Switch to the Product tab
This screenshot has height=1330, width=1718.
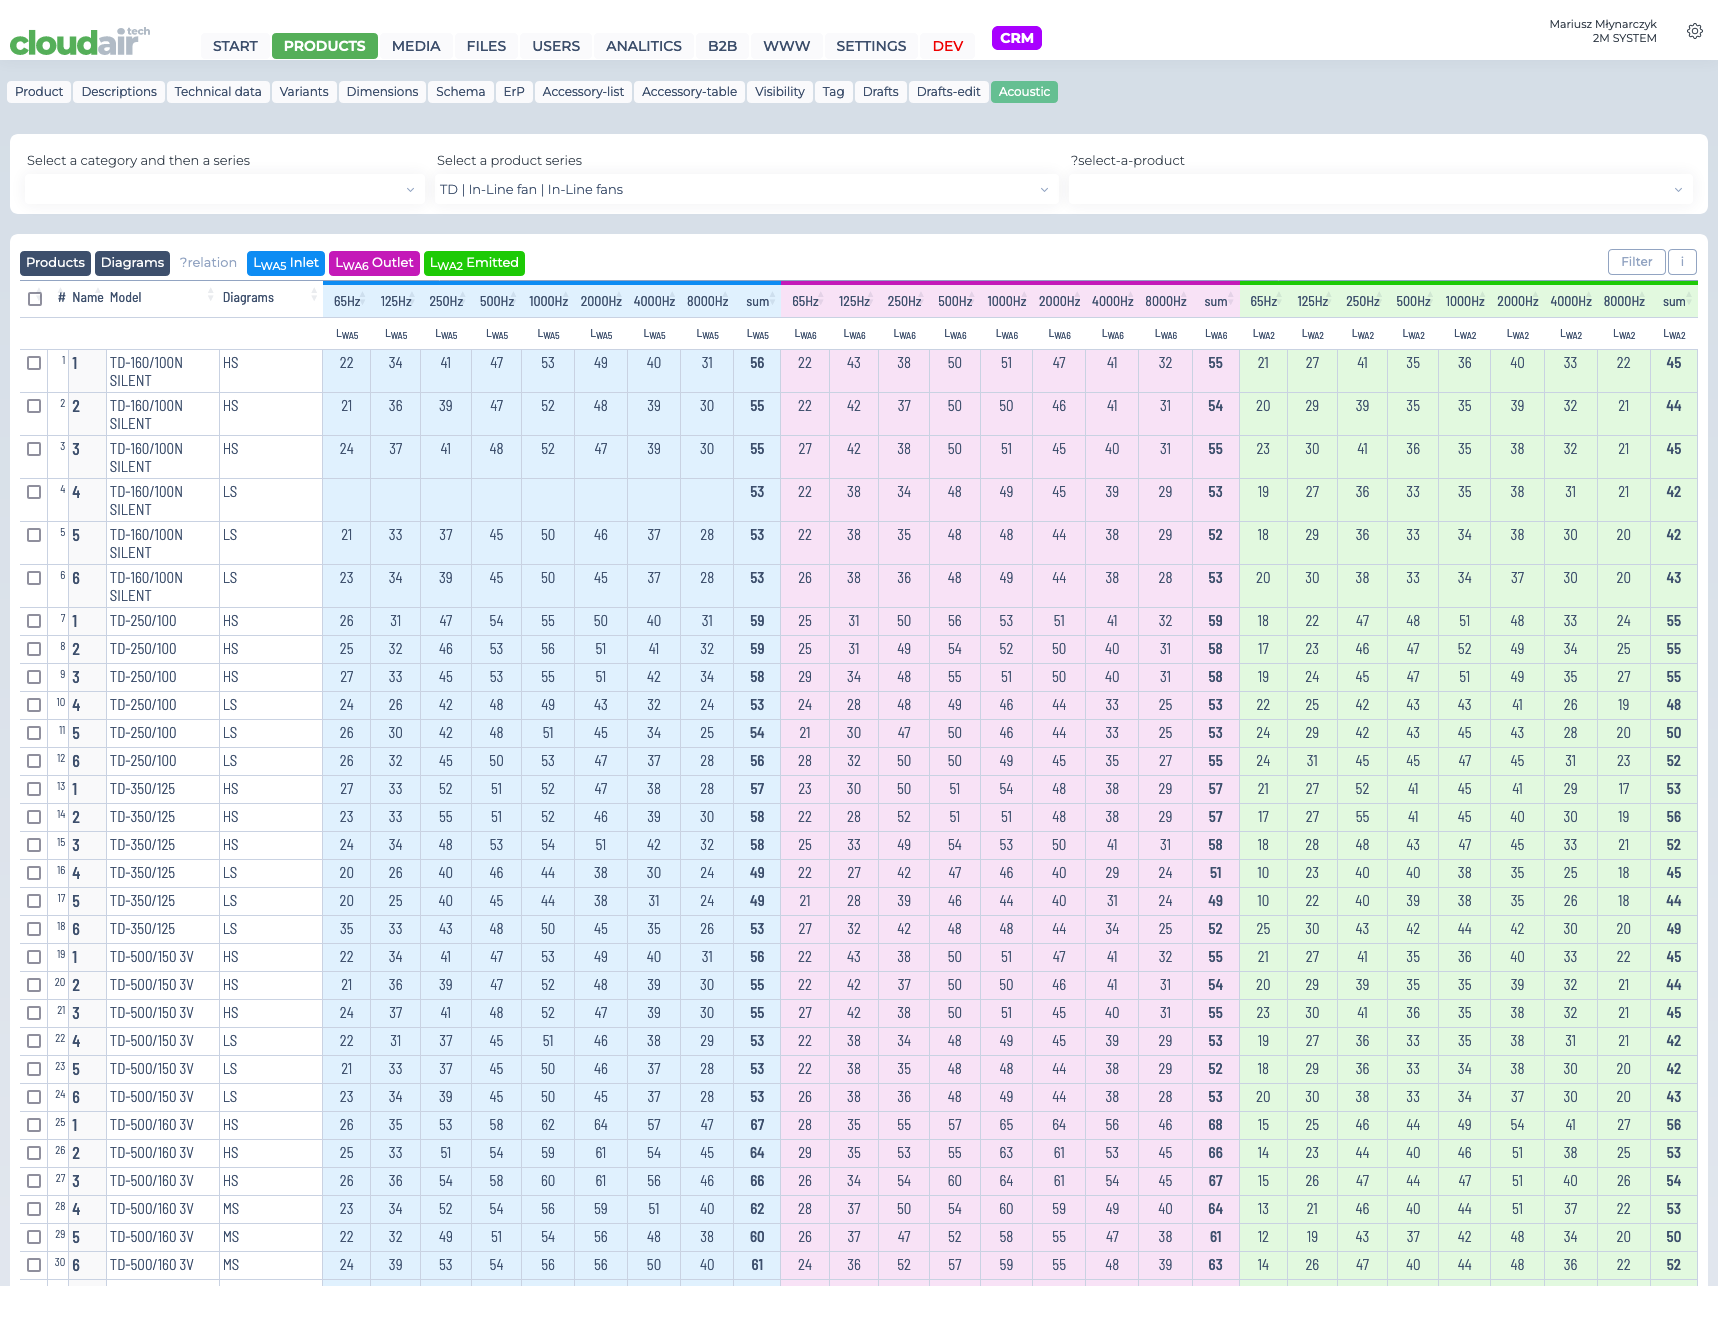click(39, 92)
